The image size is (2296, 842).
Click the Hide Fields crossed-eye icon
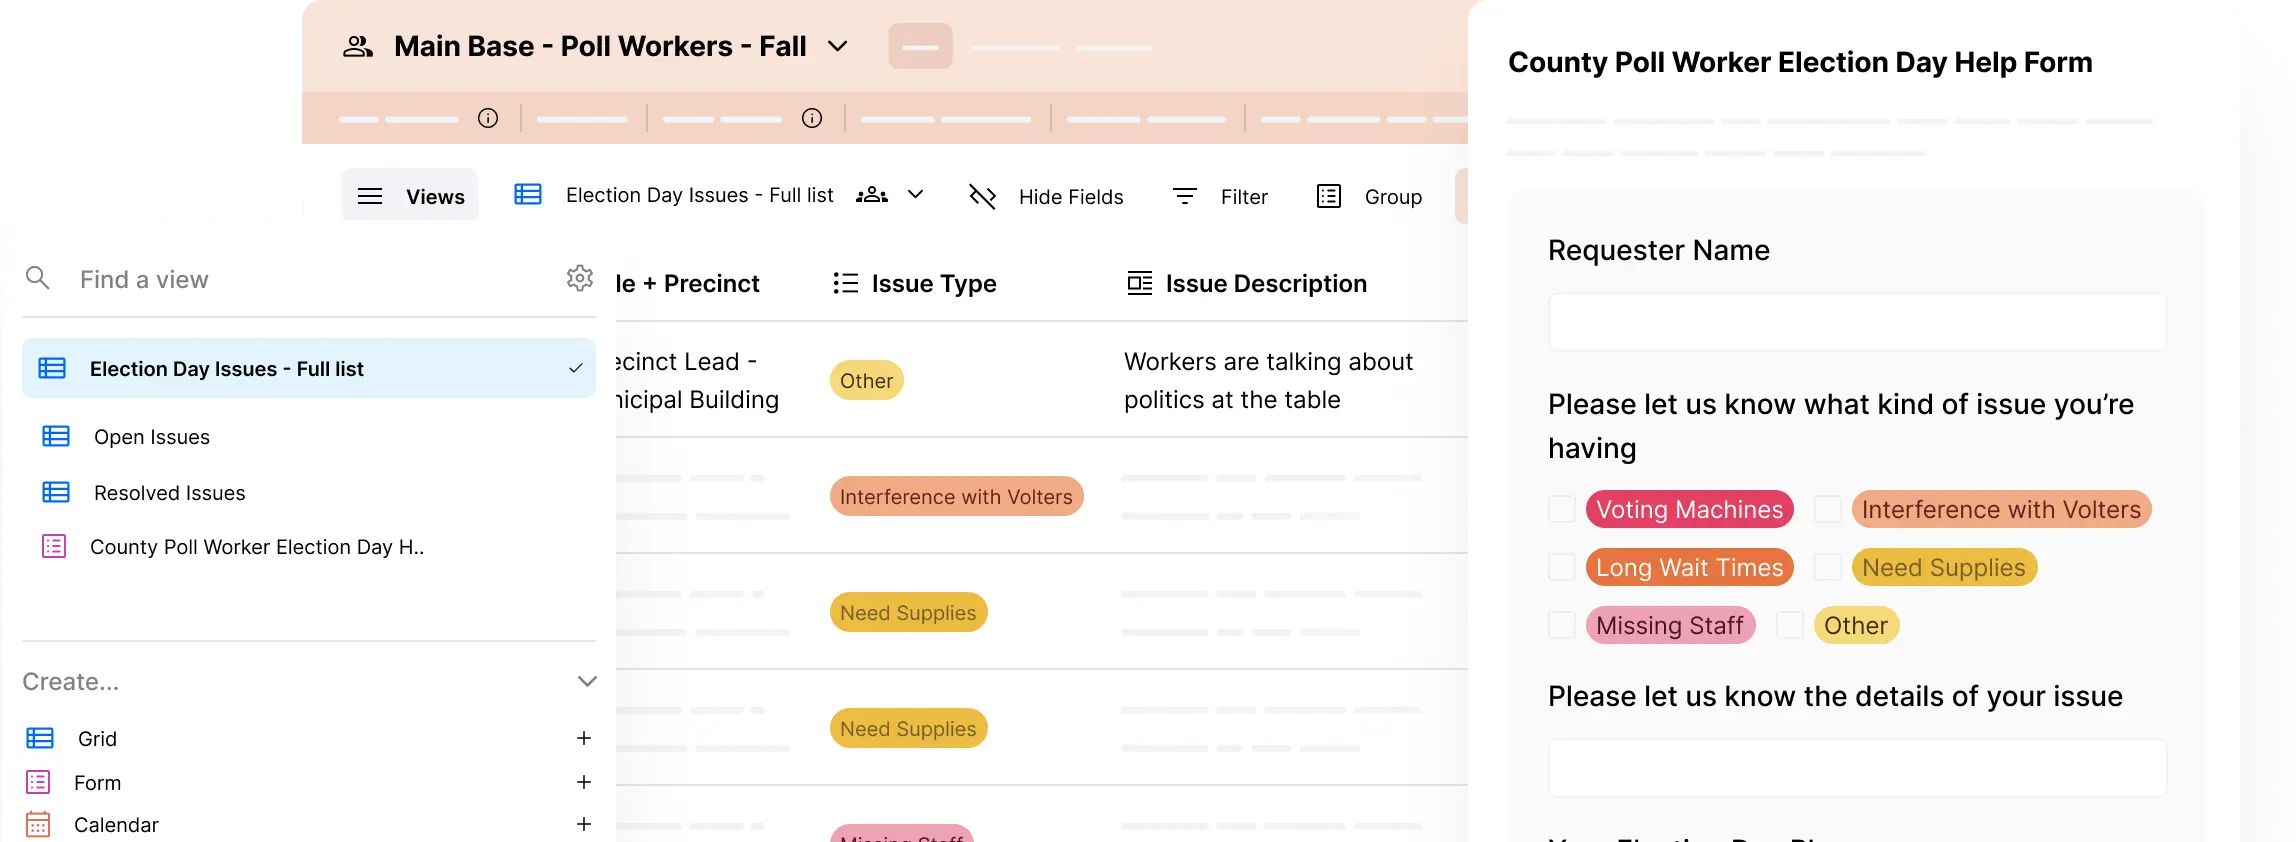(982, 197)
